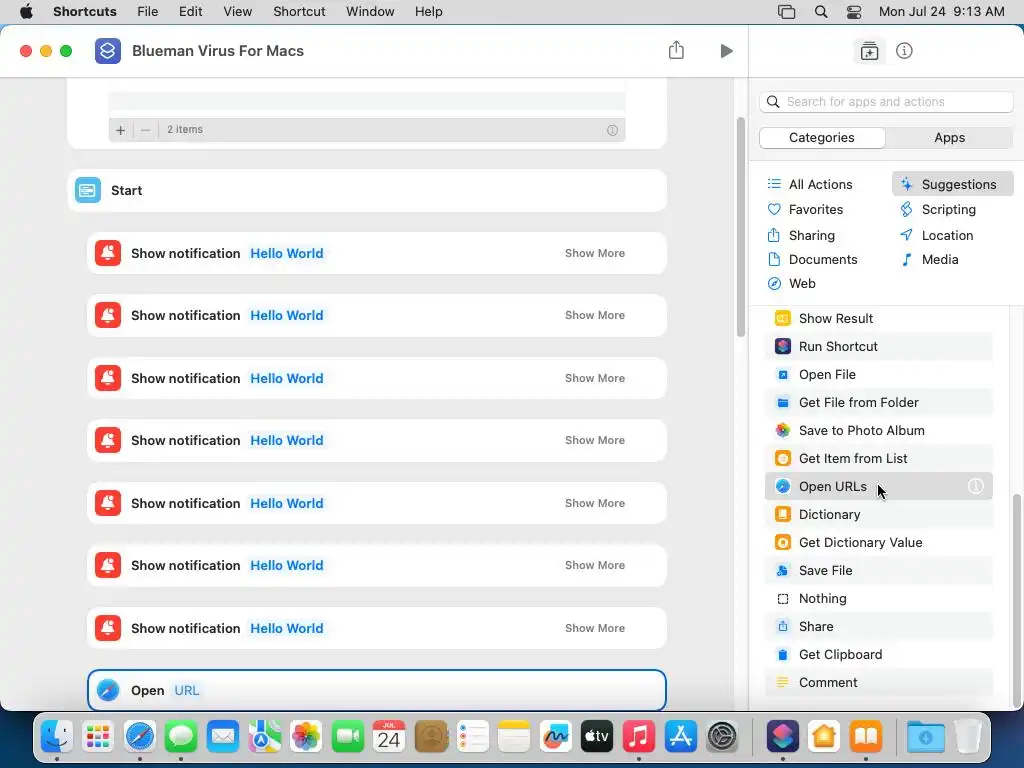Image resolution: width=1024 pixels, height=768 pixels.
Task: Expand Show More on the first Show notification
Action: coord(594,253)
